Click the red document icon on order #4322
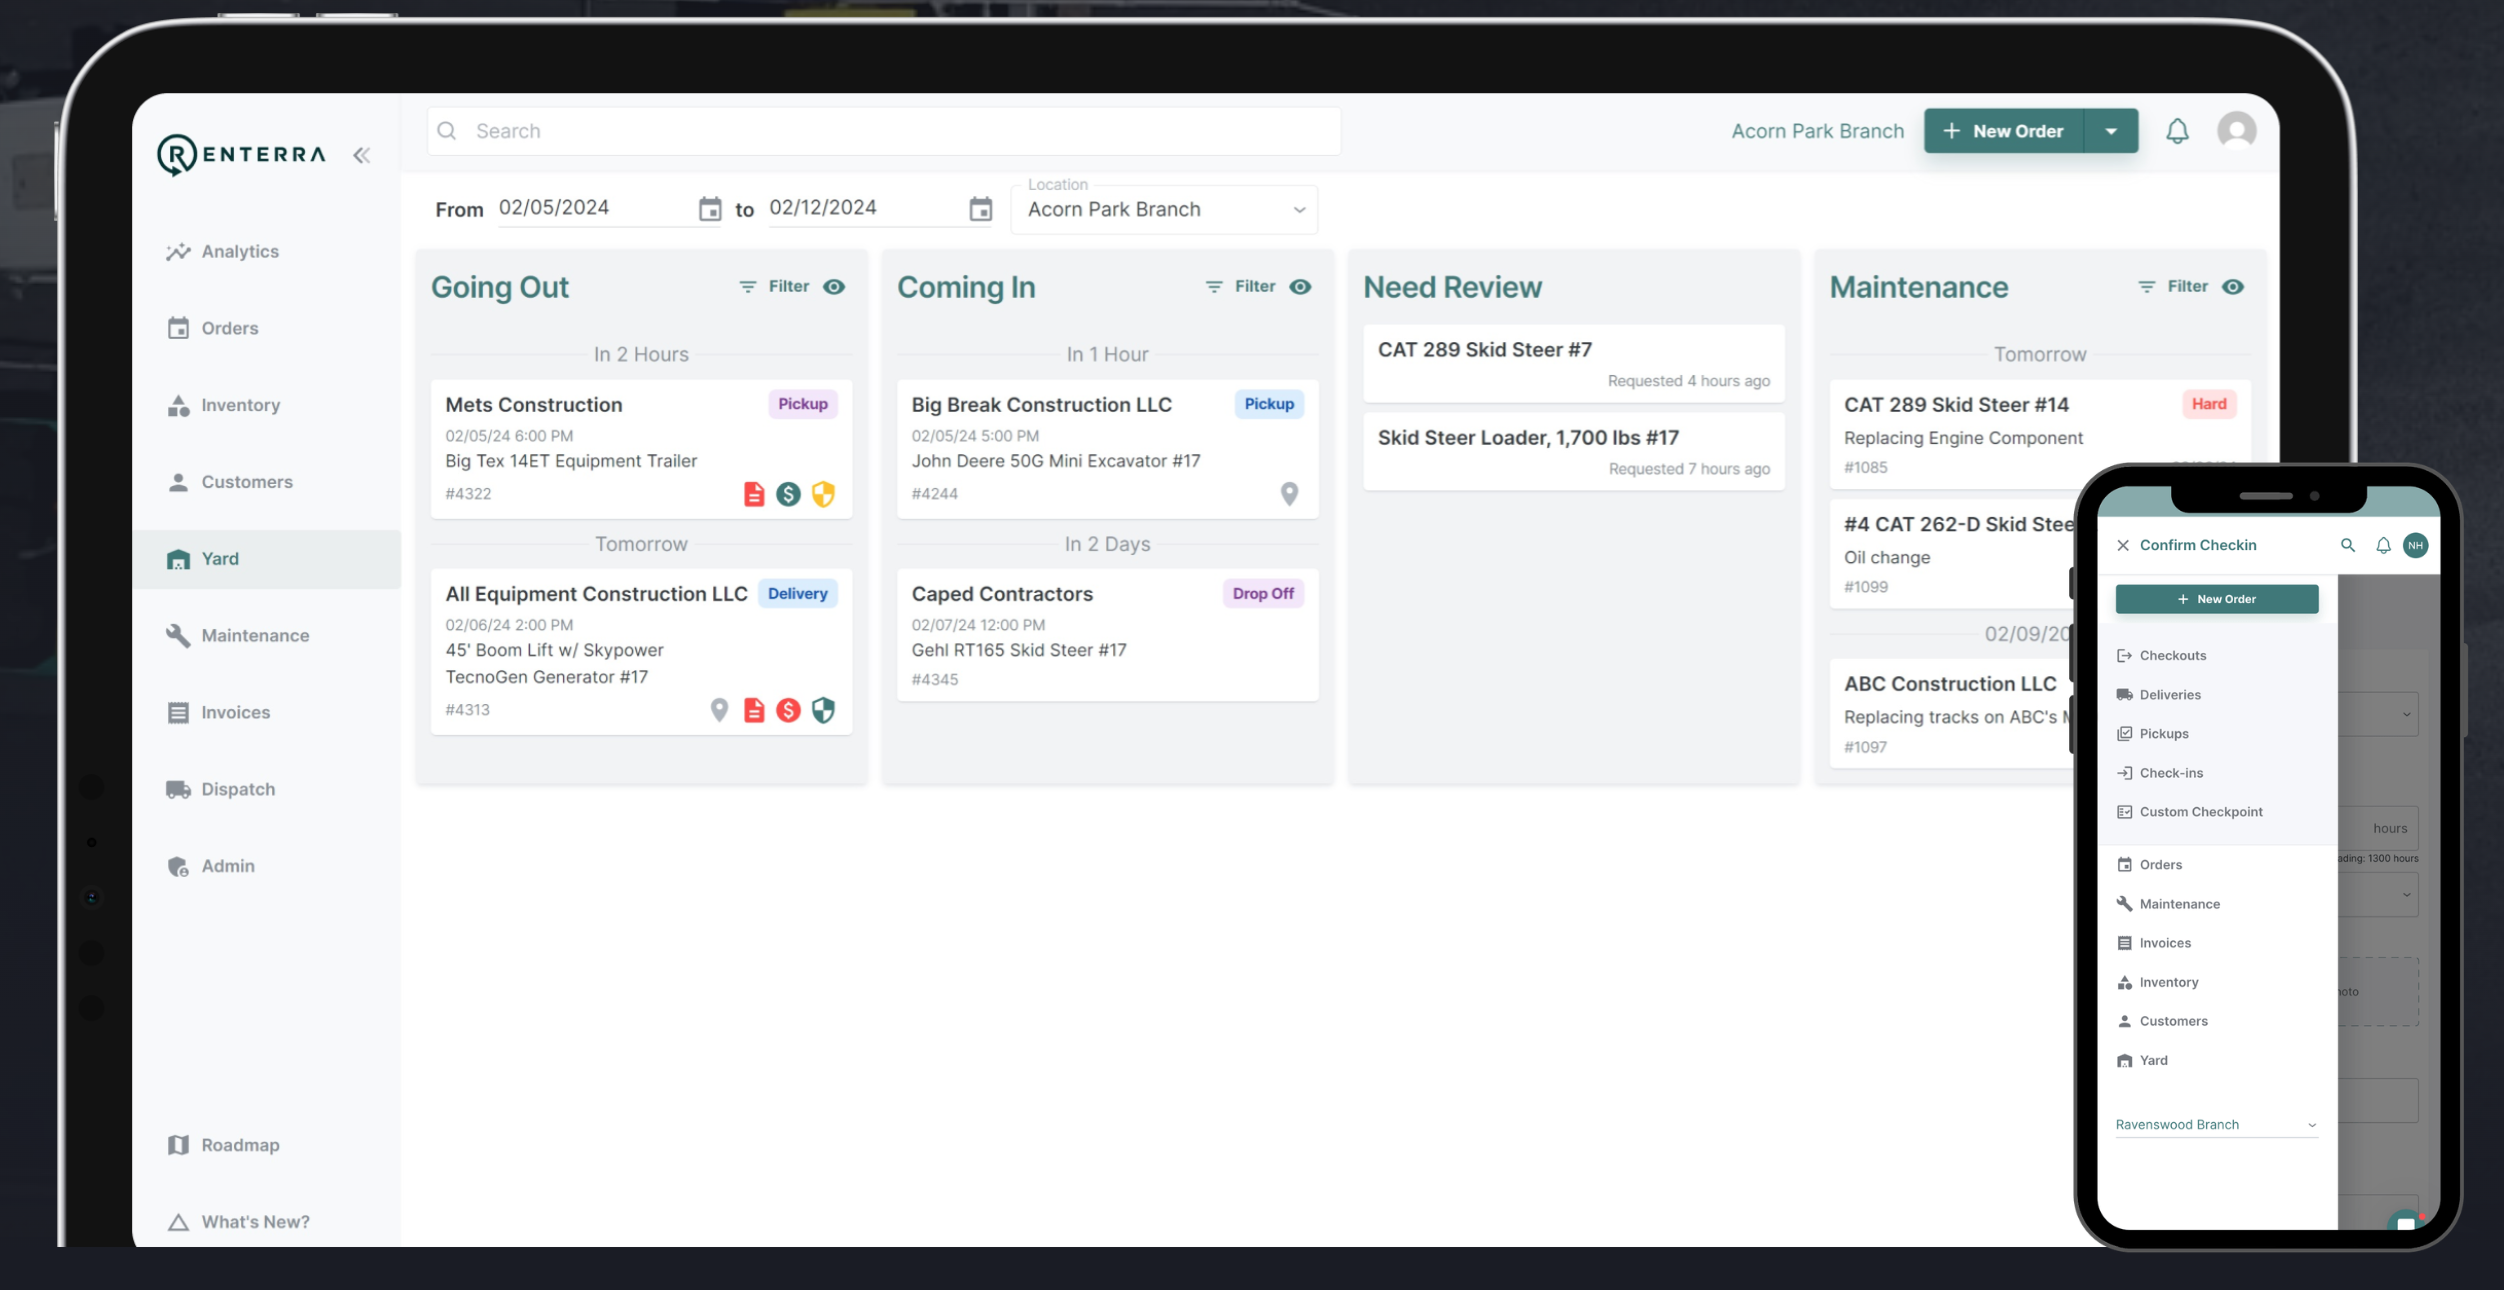 click(x=754, y=494)
